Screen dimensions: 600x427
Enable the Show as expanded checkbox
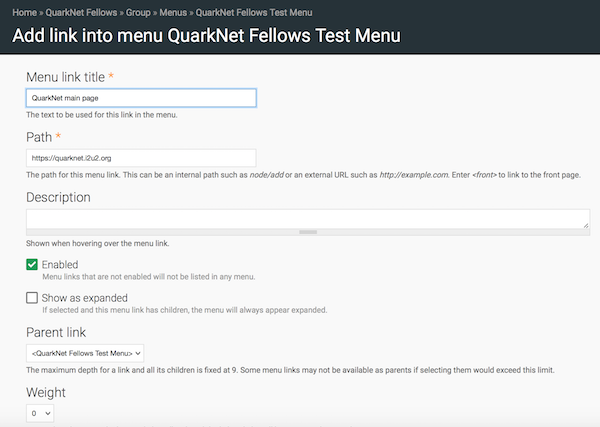coord(32,298)
